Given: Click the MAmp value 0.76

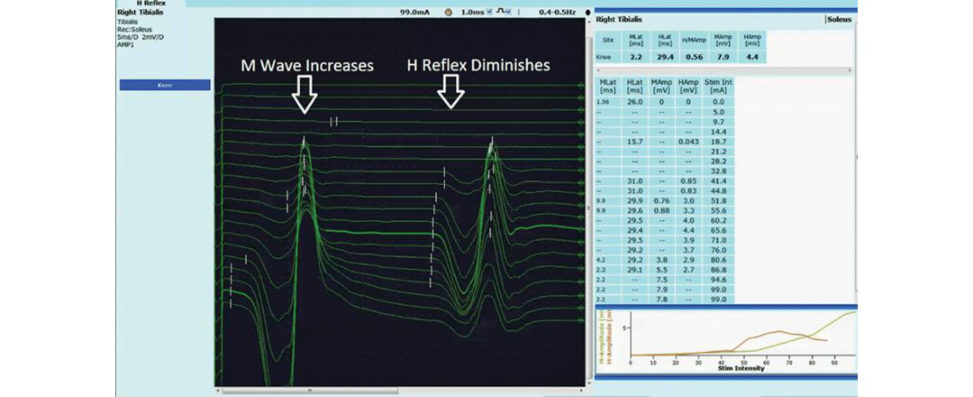Looking at the screenshot, I should 661,201.
